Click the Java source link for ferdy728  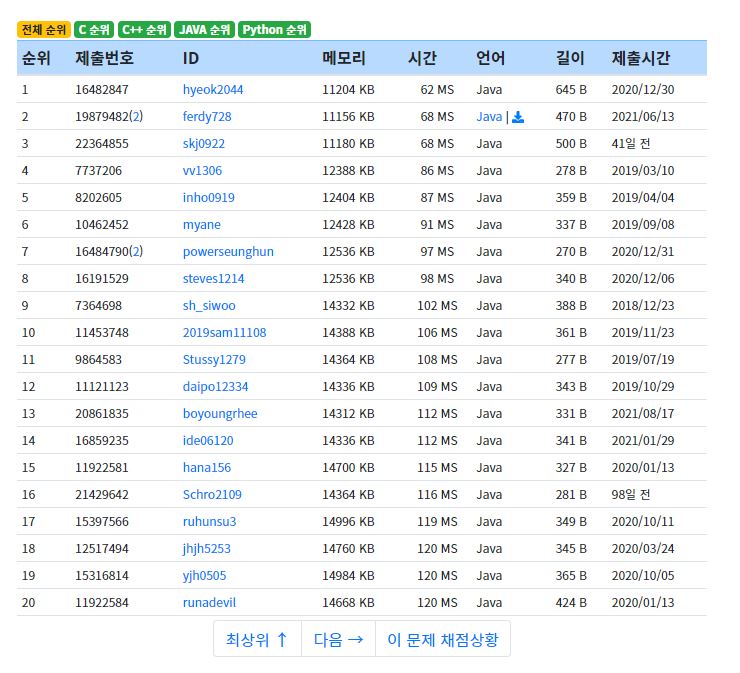[x=489, y=117]
